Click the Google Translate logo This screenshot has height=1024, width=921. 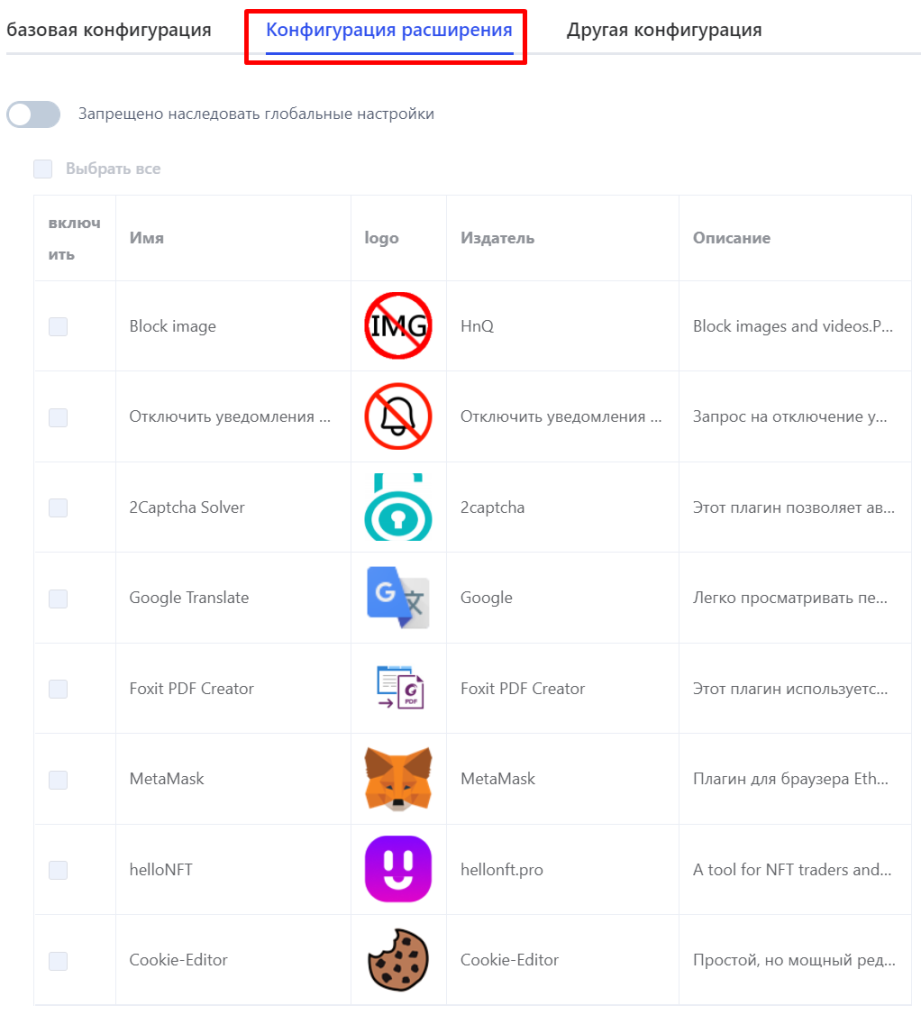(x=398, y=598)
